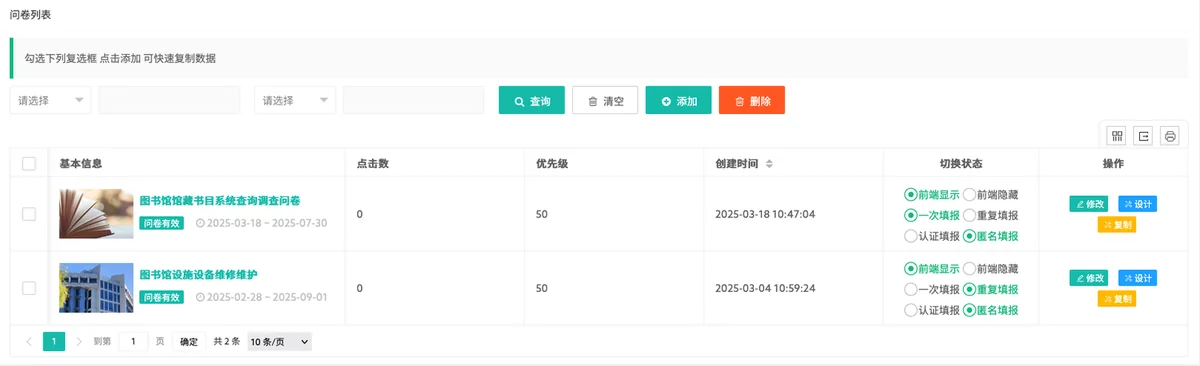Click date range 2025-02-28 ~ 2025-09-01
This screenshot has width=1200, height=366.
(266, 297)
